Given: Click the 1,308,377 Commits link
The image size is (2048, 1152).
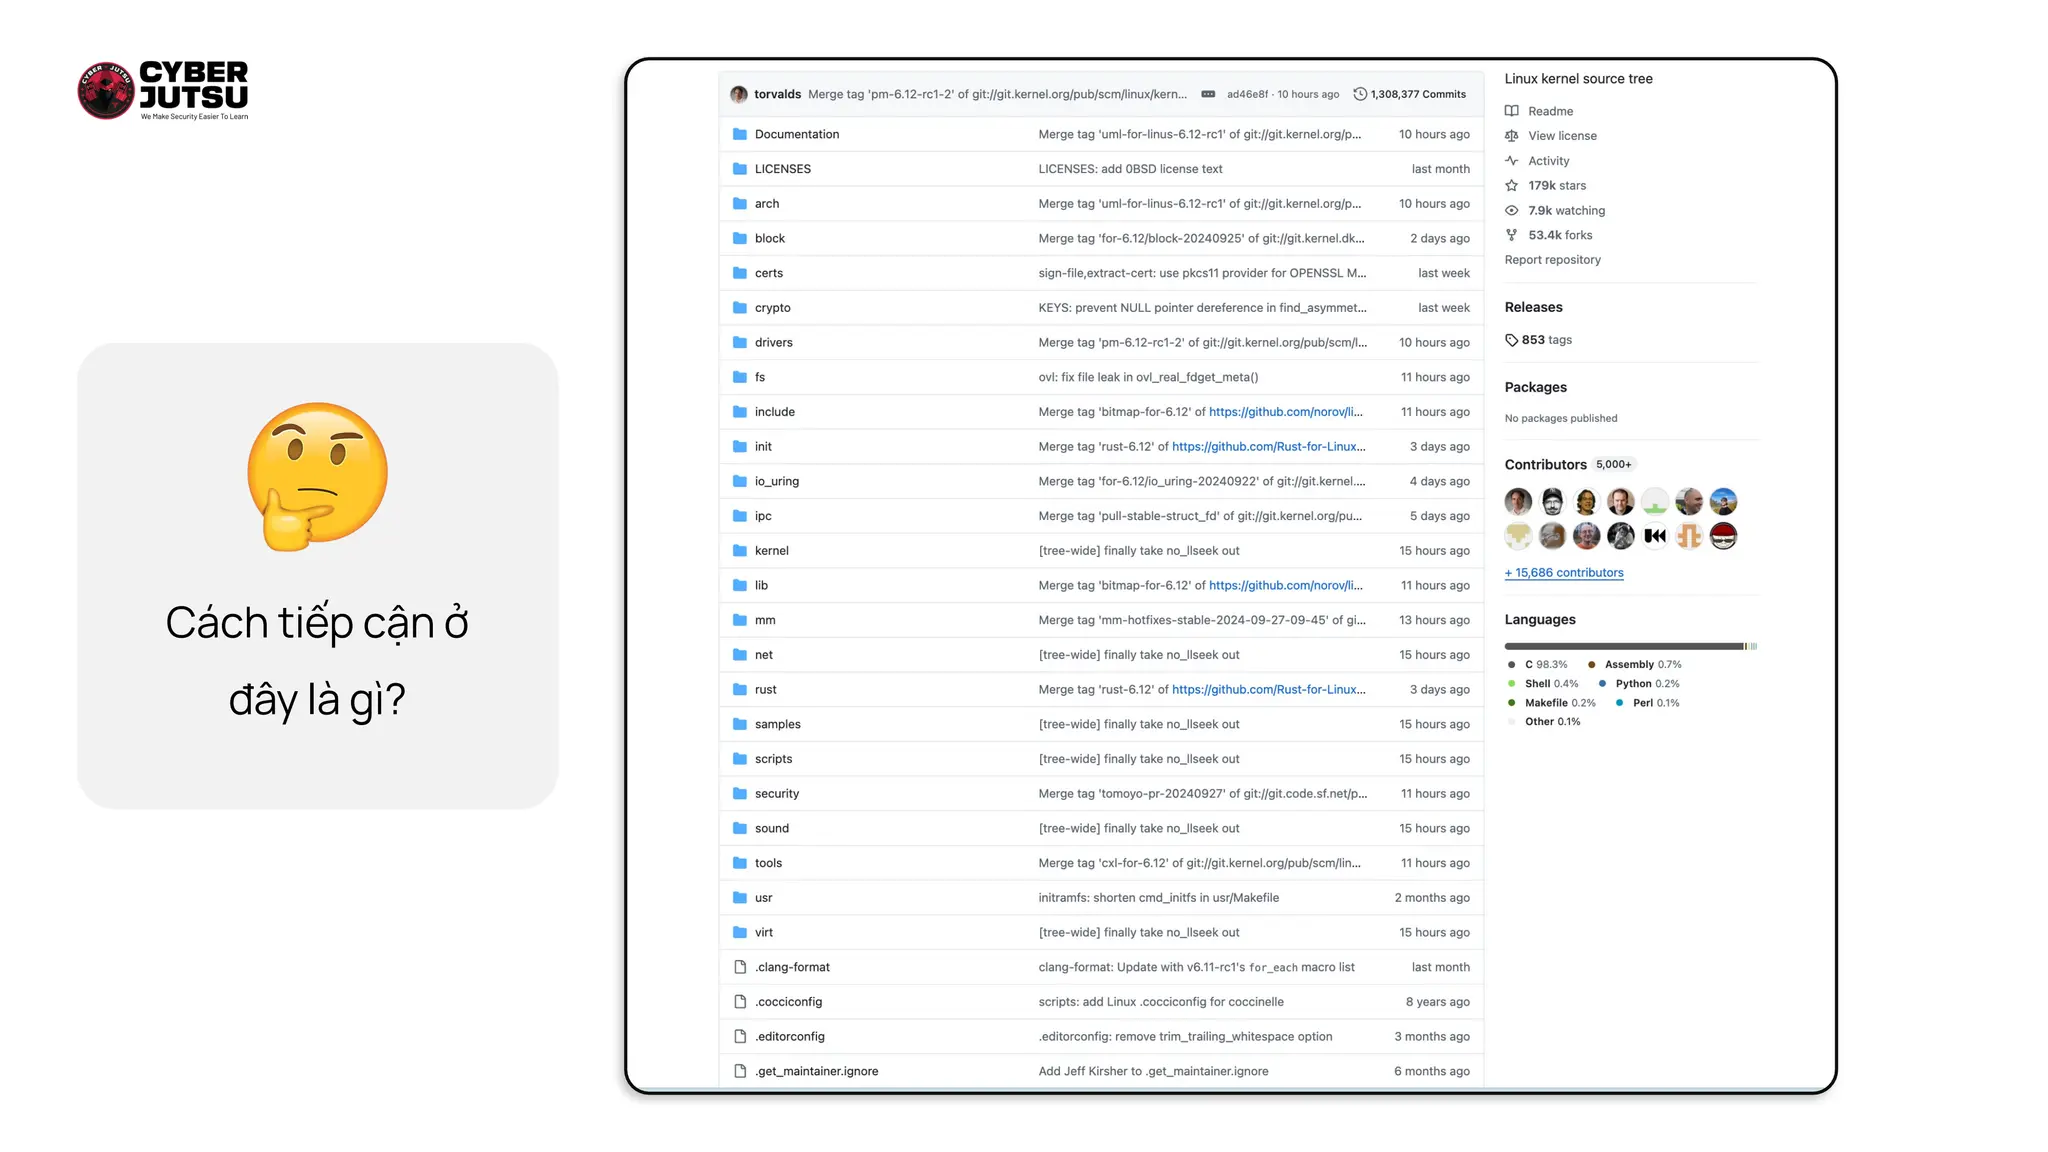Looking at the screenshot, I should click(1417, 94).
